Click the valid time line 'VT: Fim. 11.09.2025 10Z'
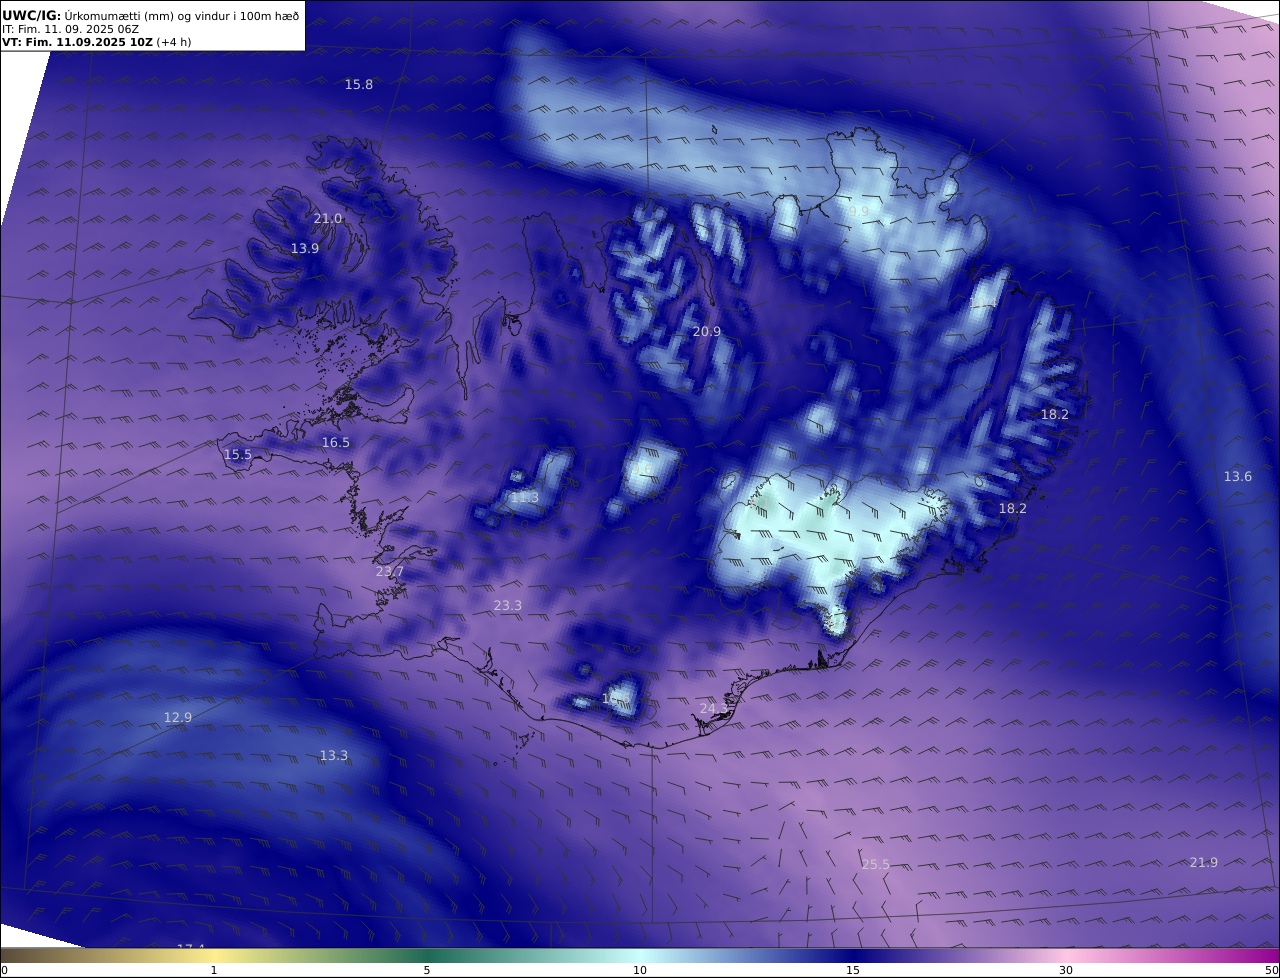The image size is (1280, 978). coord(78,42)
